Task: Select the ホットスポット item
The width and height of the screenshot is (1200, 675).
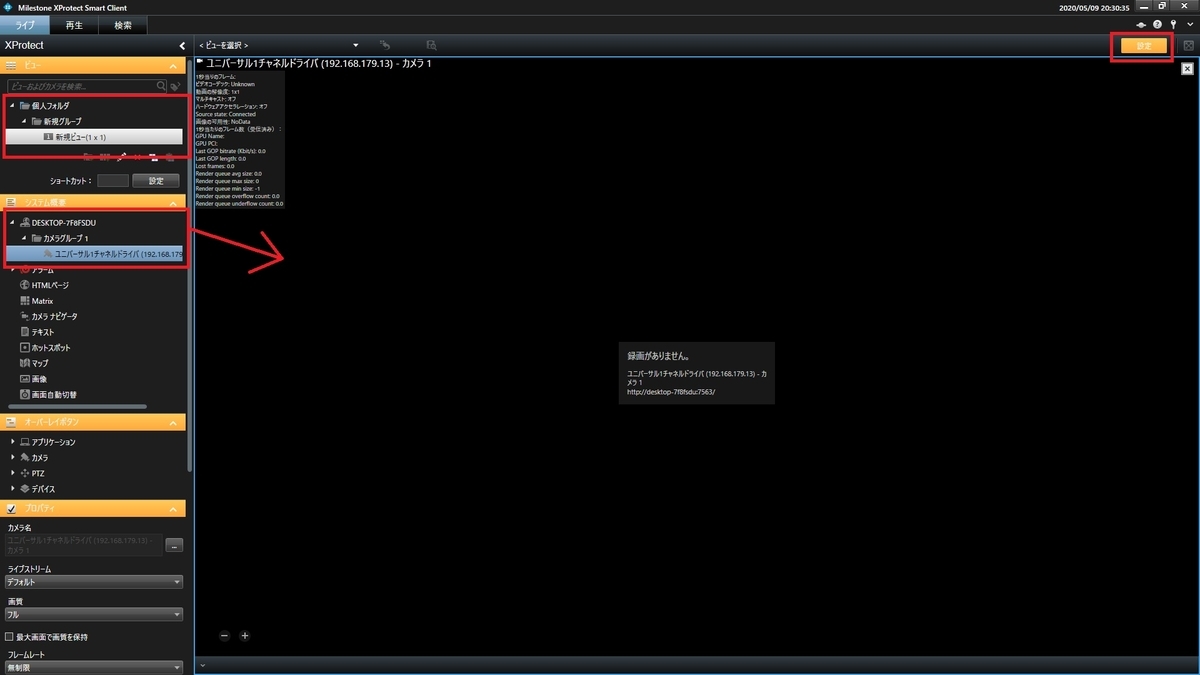Action: [45, 347]
